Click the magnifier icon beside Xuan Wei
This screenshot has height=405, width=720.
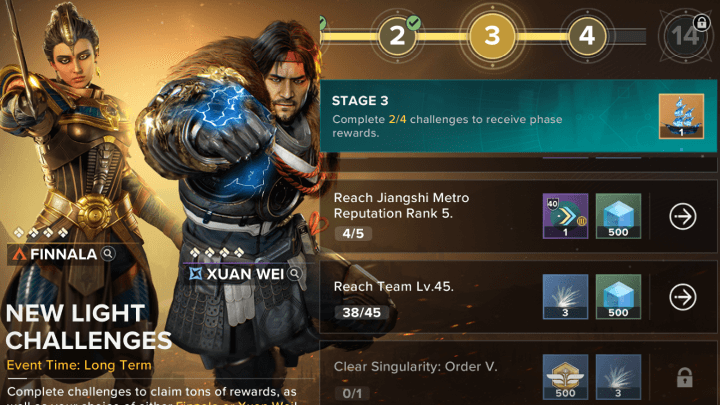coord(295,274)
